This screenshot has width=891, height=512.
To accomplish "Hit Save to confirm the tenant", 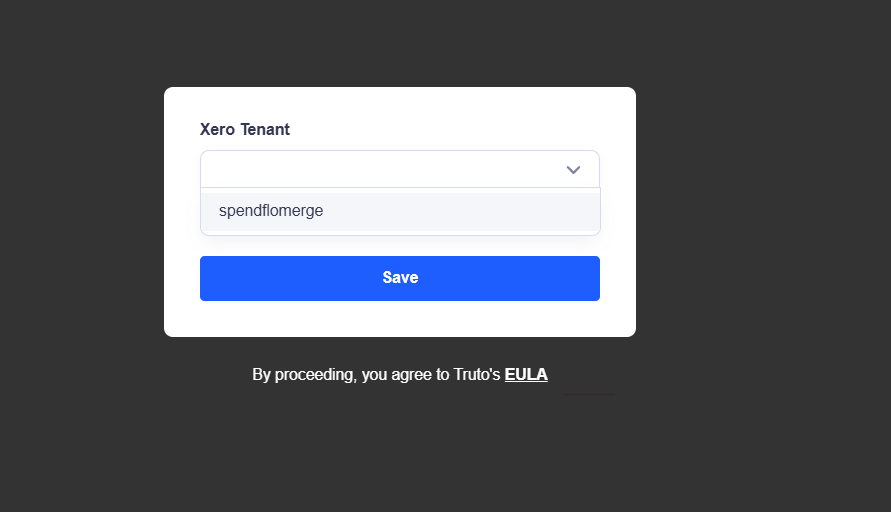I will click(x=399, y=278).
